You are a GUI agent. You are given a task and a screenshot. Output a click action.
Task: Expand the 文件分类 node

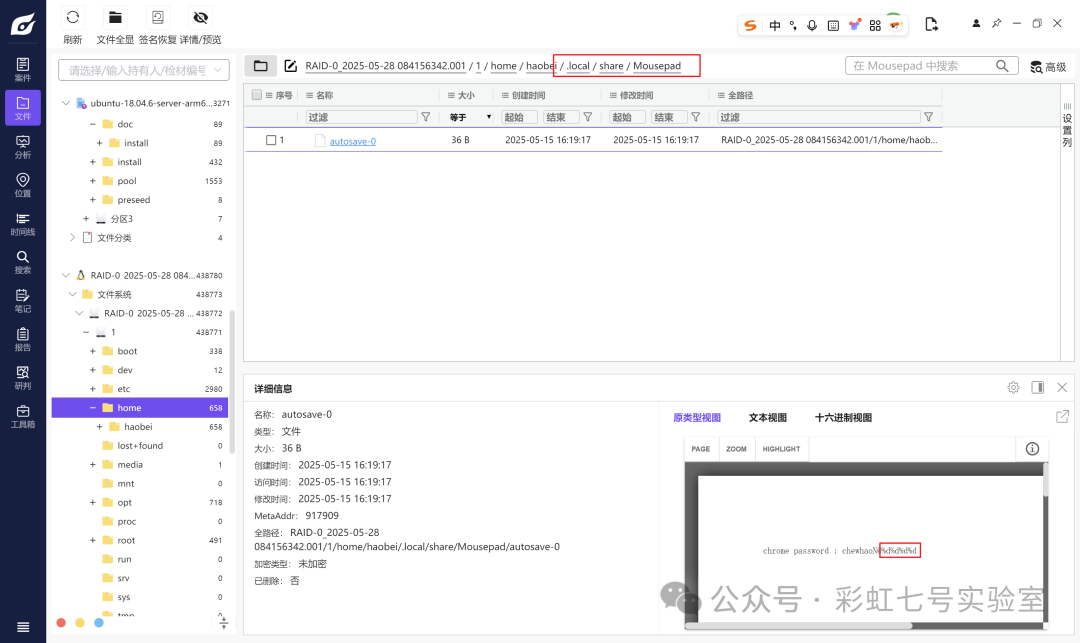point(72,238)
